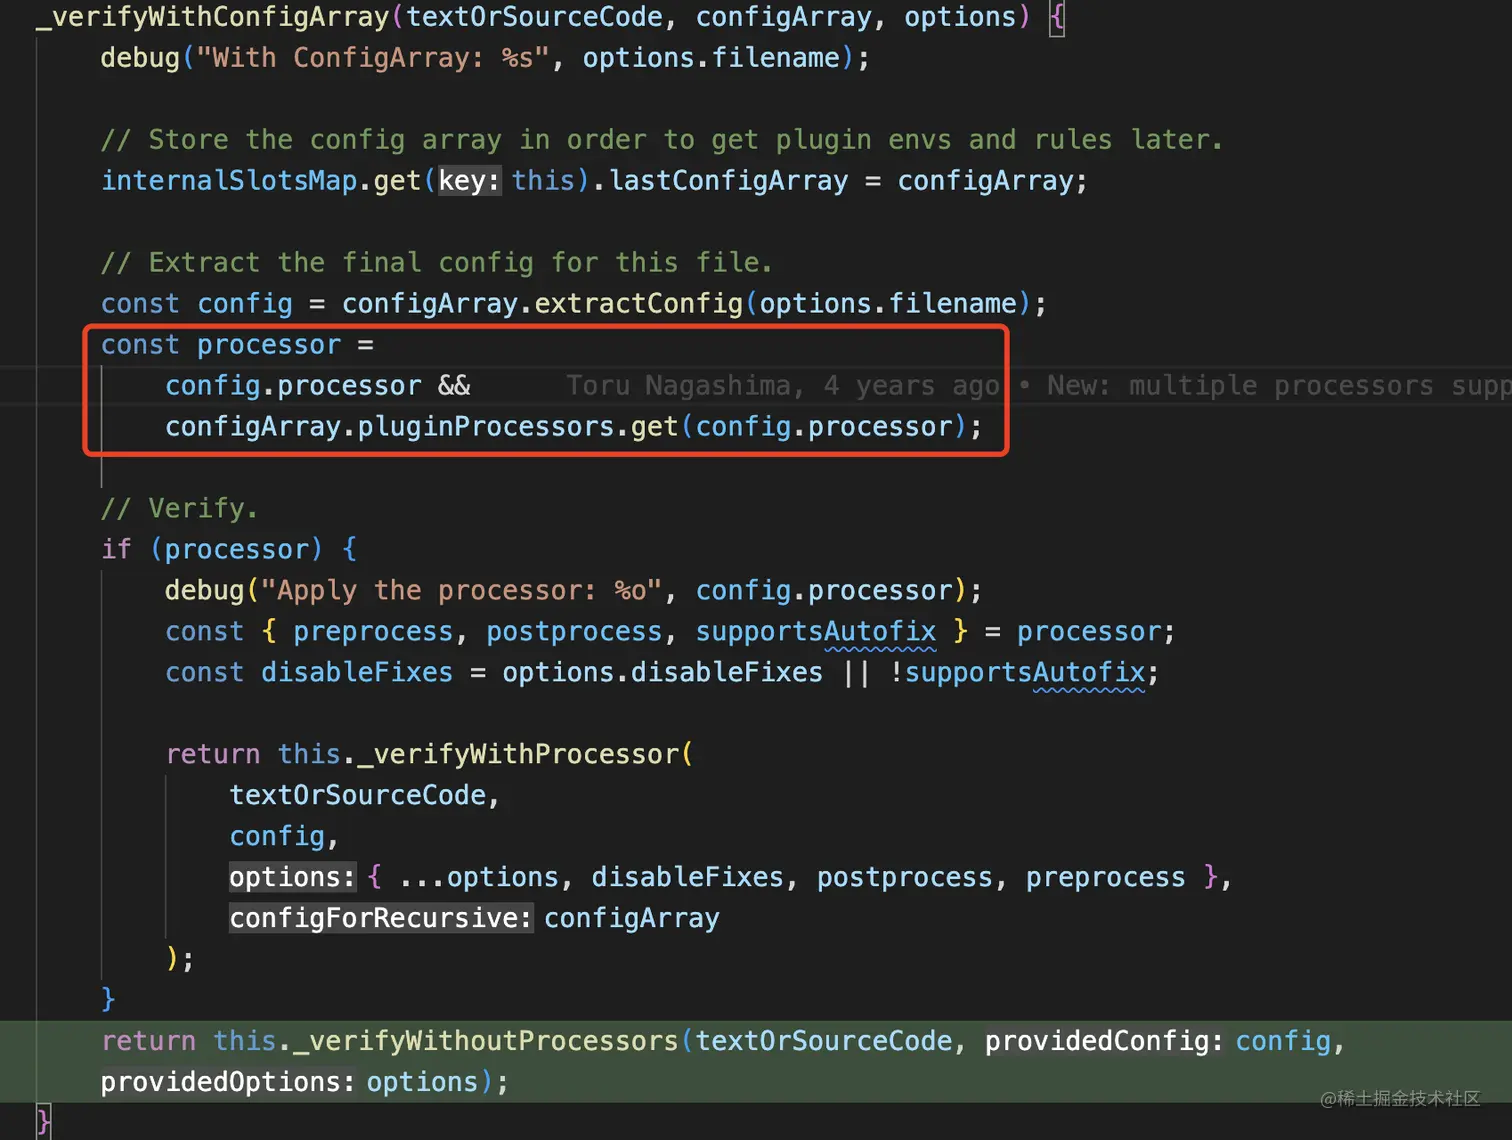Click 'if (processor) {' line
The height and width of the screenshot is (1140, 1512).
(x=229, y=550)
